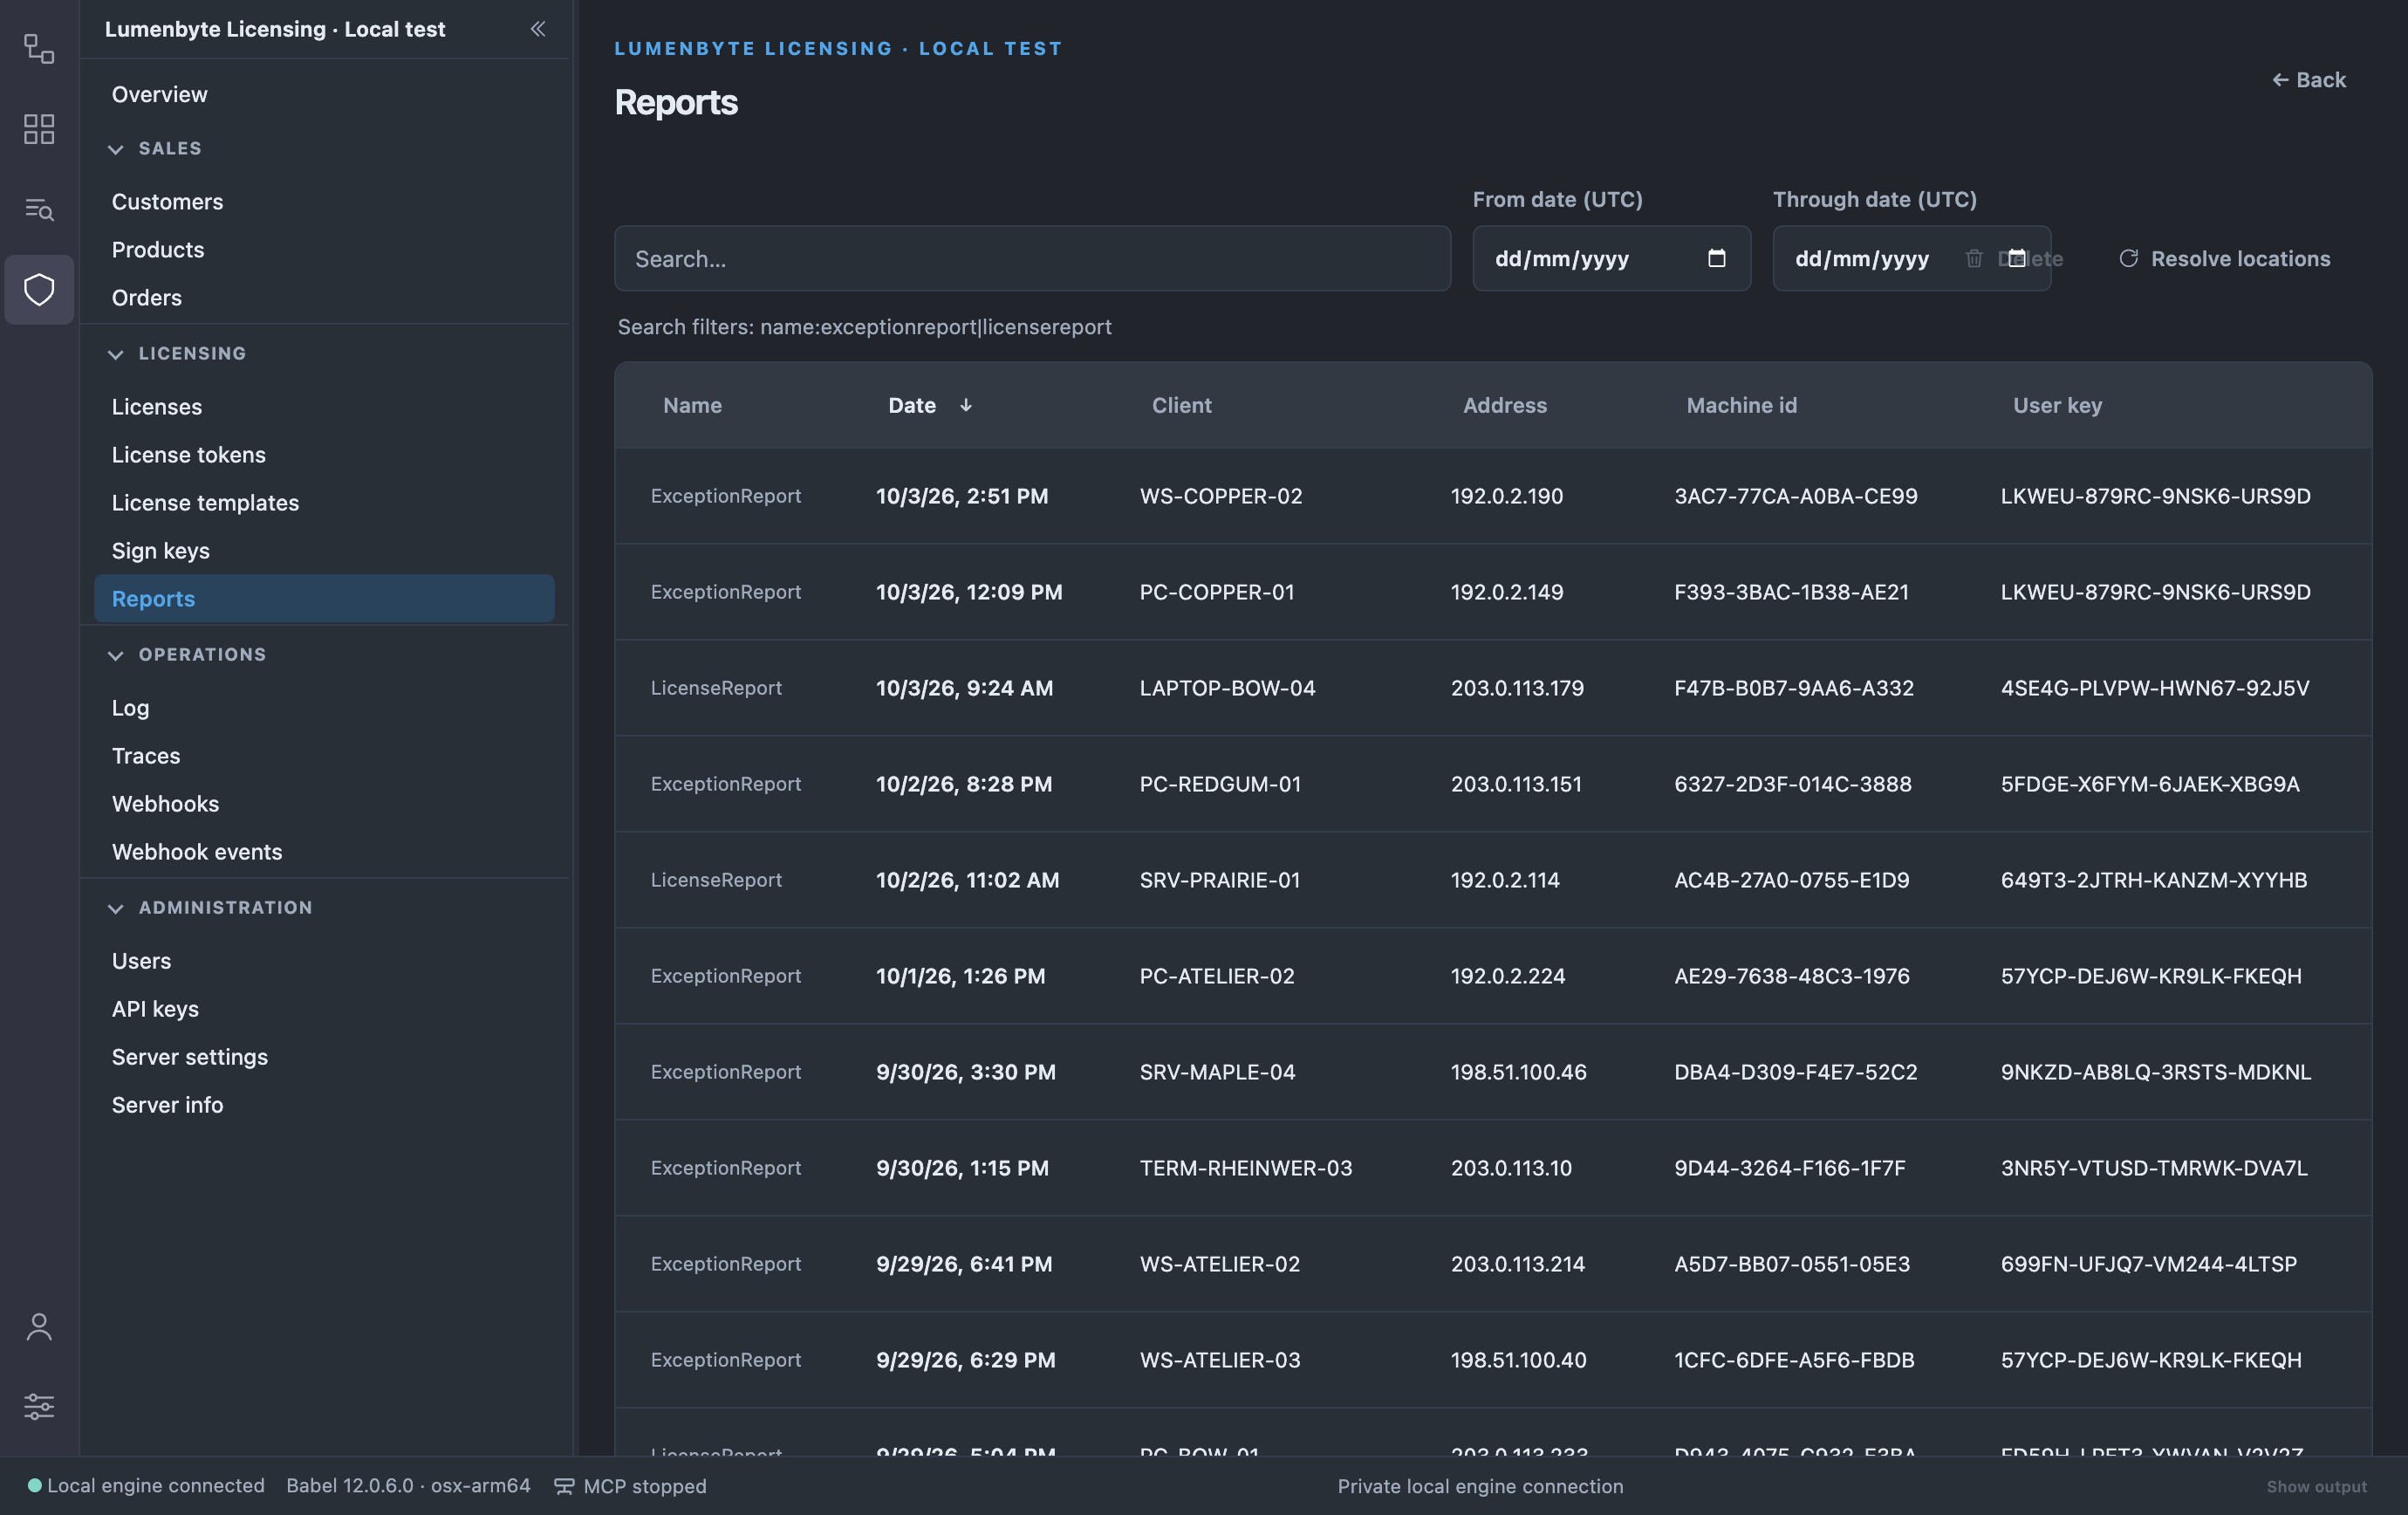Collapse the ADMINISTRATION section chevron

(116, 908)
